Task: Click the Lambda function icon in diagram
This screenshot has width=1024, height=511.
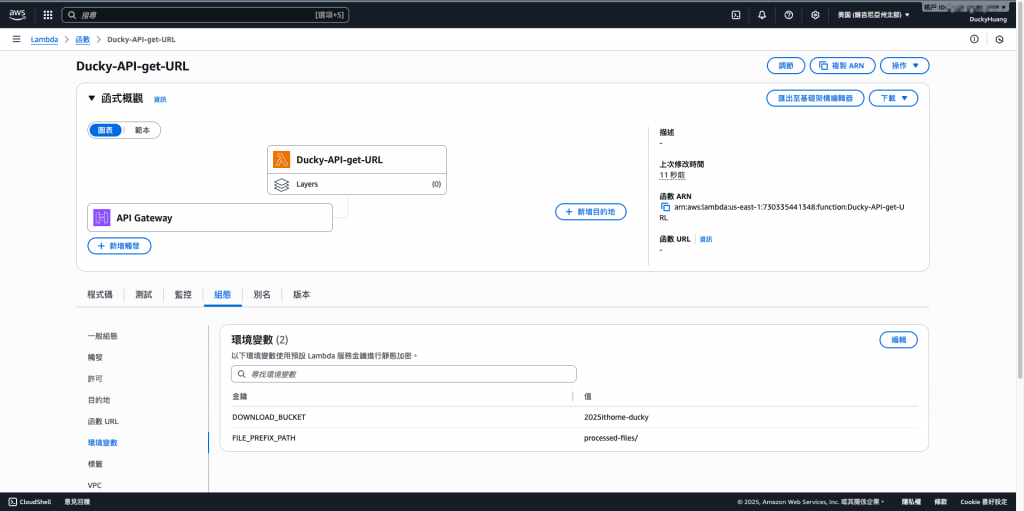Action: (x=281, y=159)
